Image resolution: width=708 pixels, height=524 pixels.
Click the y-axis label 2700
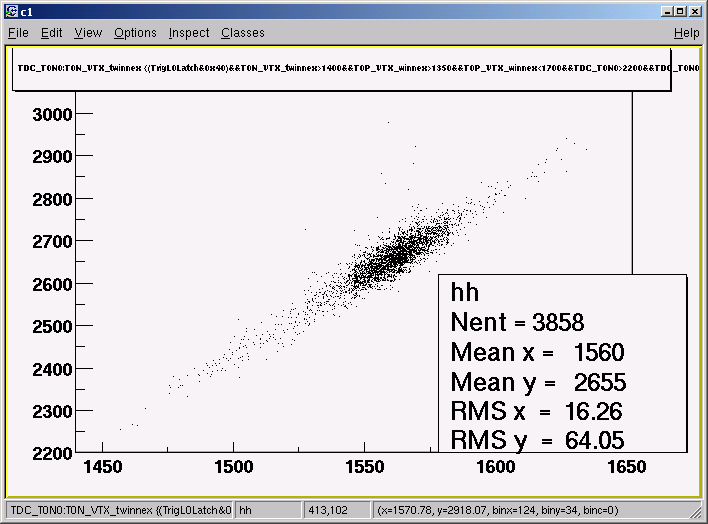(52, 242)
